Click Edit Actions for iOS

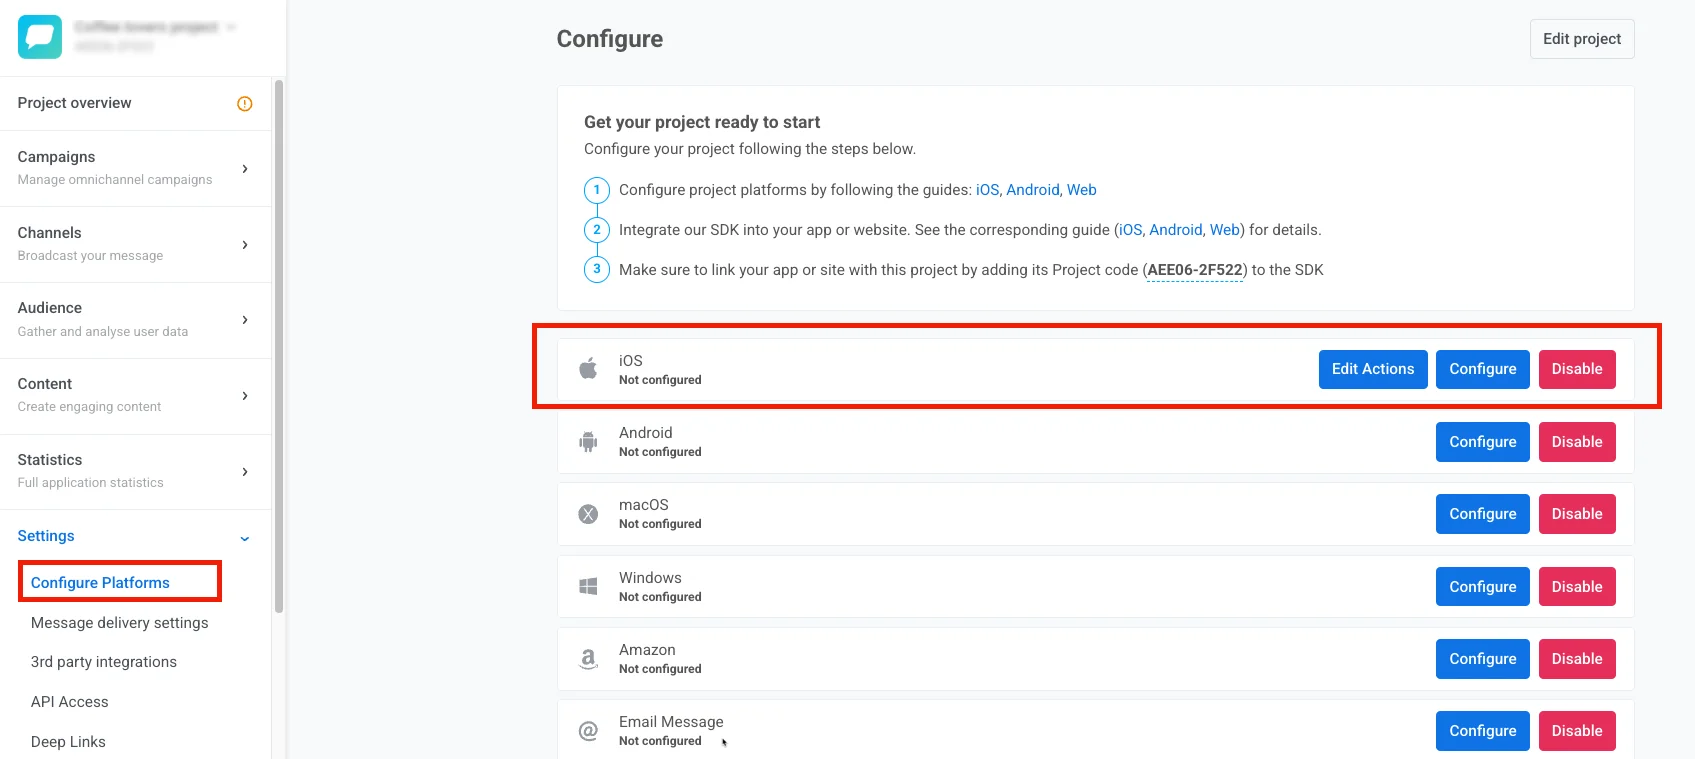pyautogui.click(x=1373, y=369)
